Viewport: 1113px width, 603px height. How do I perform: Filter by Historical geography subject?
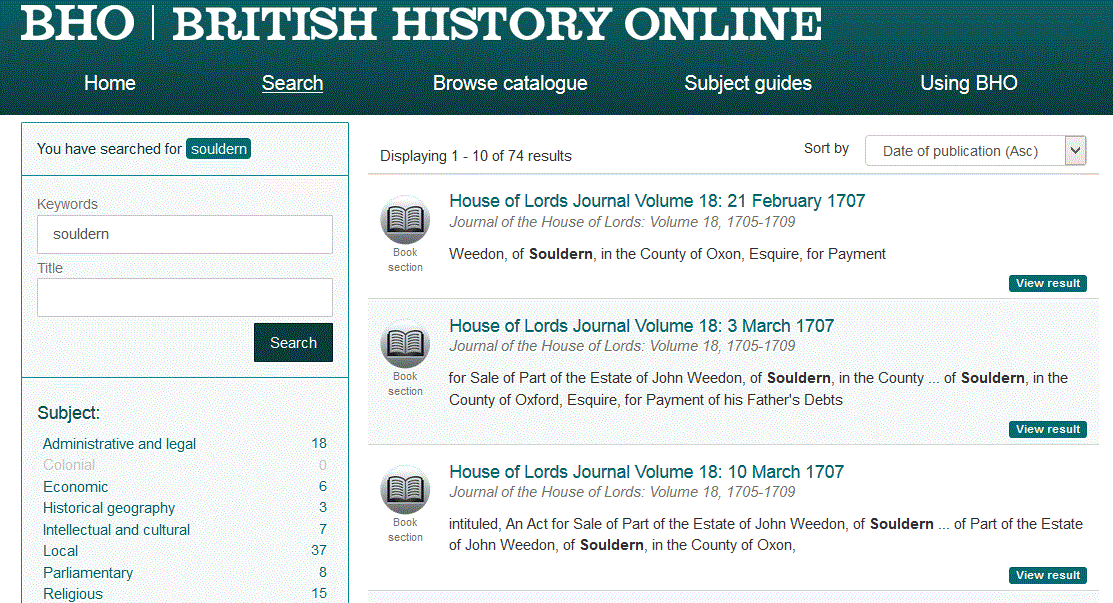coord(109,508)
